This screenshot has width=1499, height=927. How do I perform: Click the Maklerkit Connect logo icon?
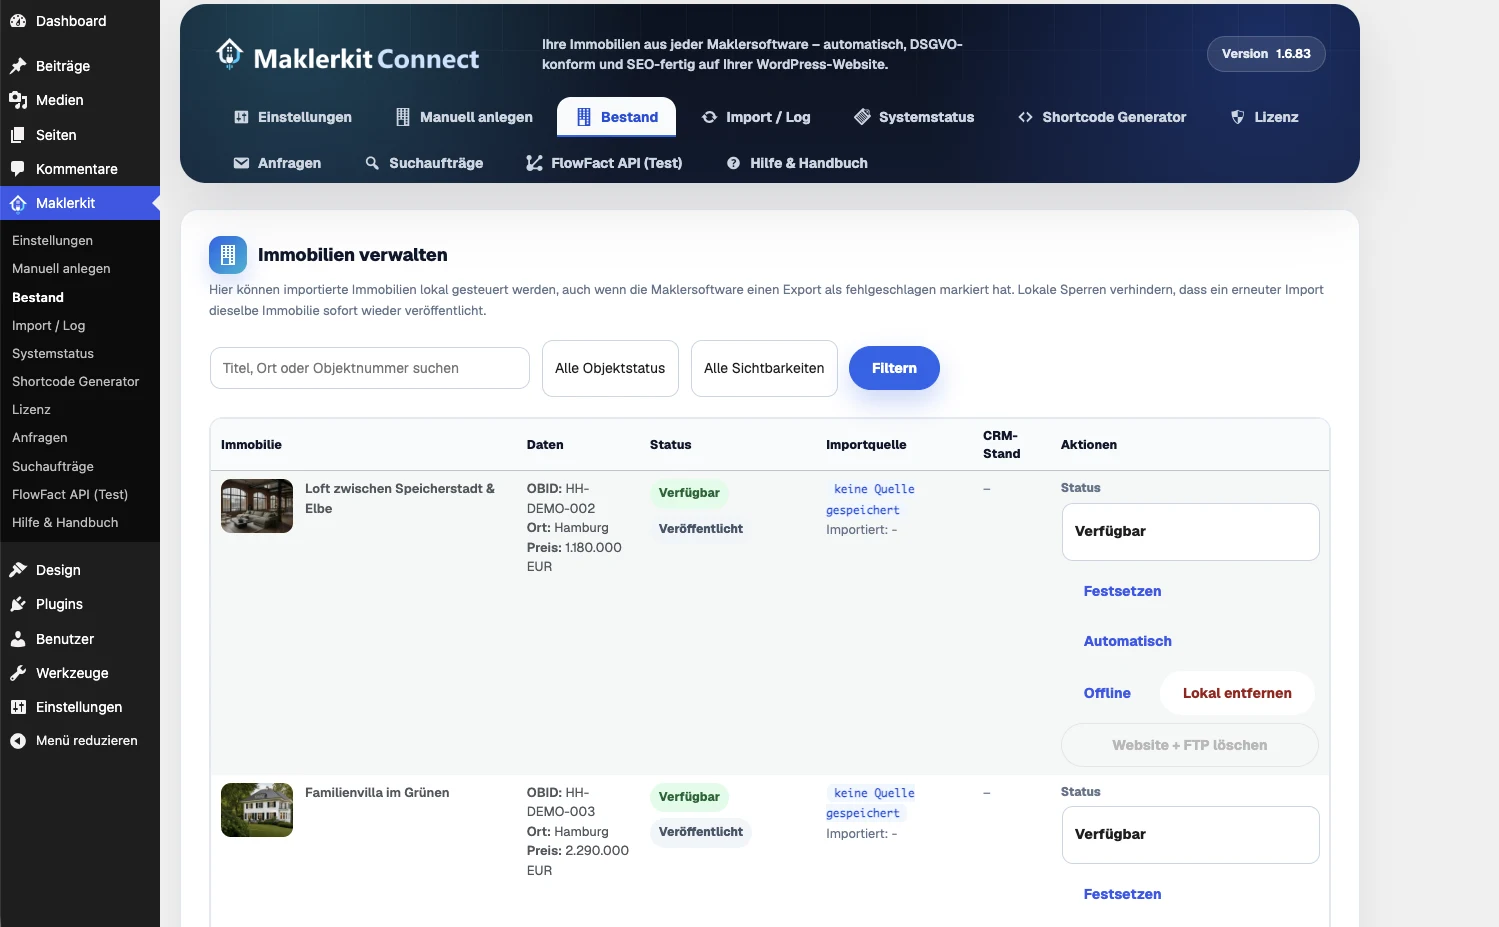pos(230,54)
